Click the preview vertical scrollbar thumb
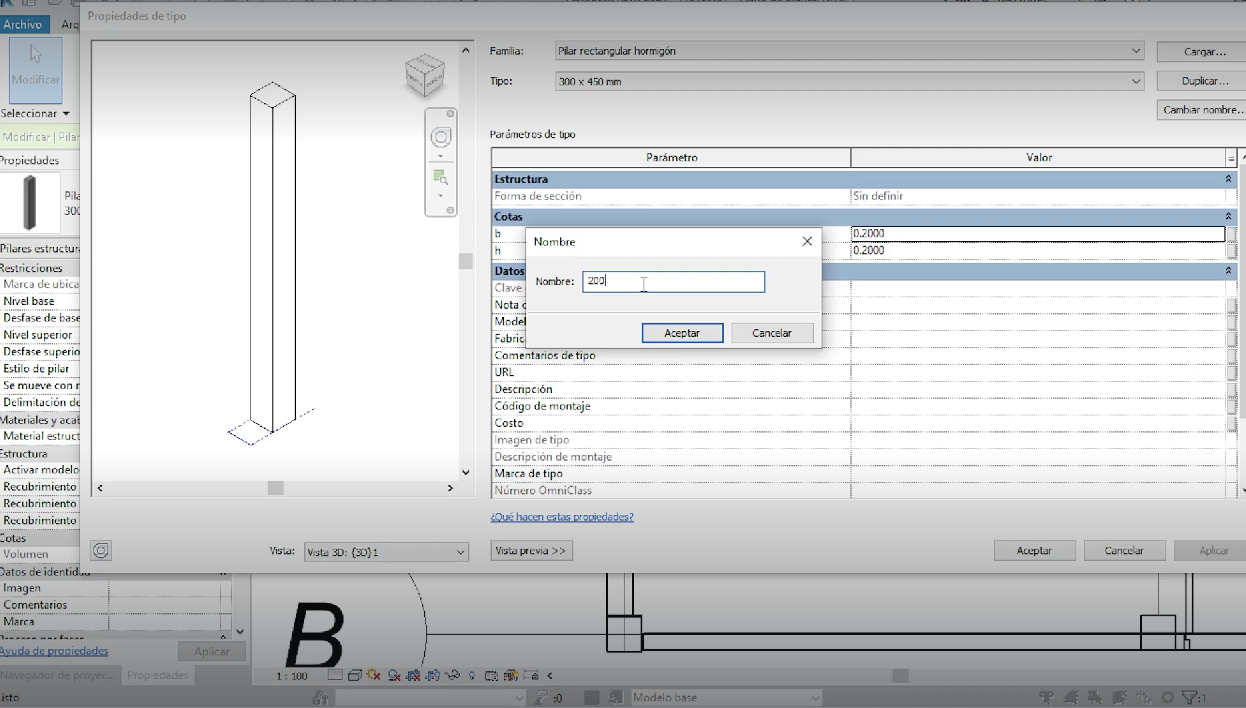 pos(465,261)
